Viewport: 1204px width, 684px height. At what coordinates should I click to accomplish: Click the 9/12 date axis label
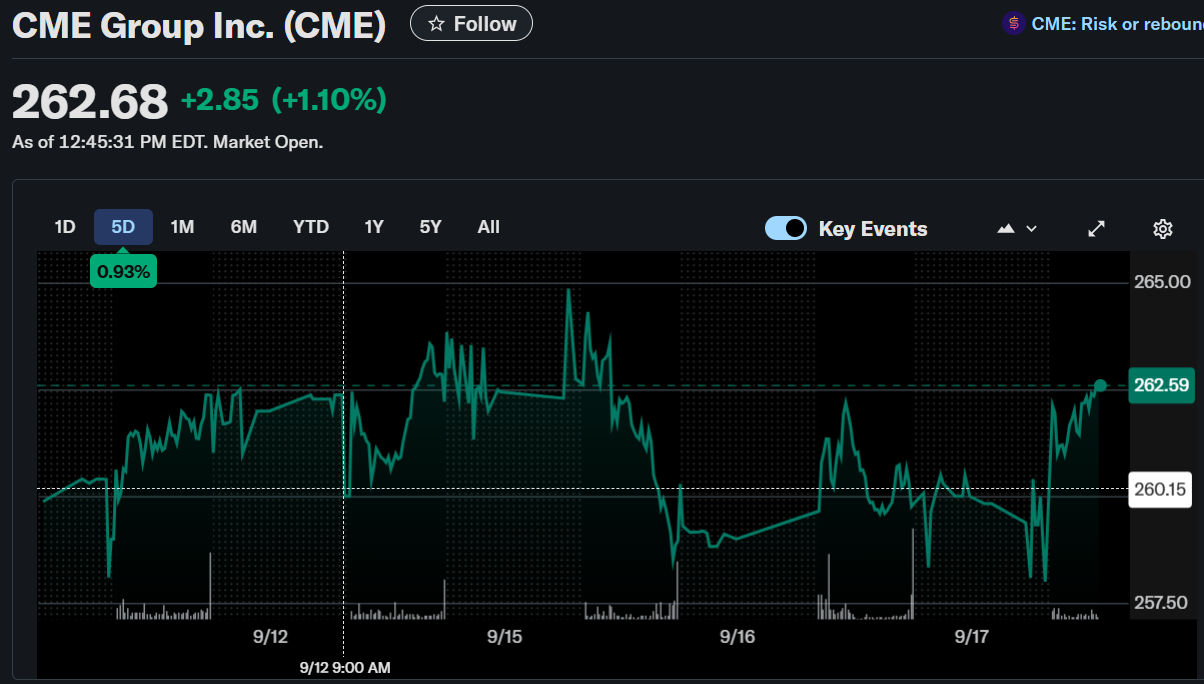271,637
